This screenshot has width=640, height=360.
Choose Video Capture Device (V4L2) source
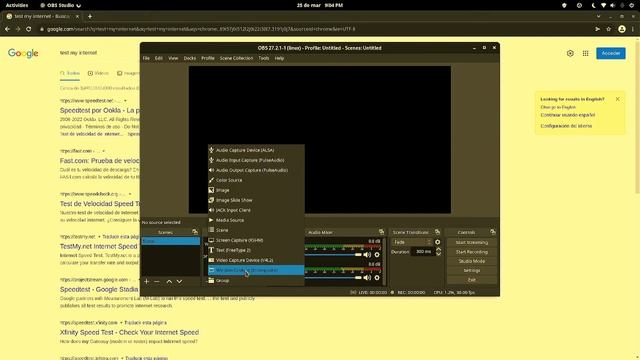(256, 260)
